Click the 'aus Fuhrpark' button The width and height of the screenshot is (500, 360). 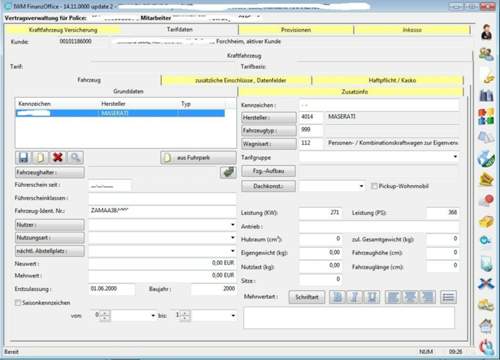coord(198,158)
